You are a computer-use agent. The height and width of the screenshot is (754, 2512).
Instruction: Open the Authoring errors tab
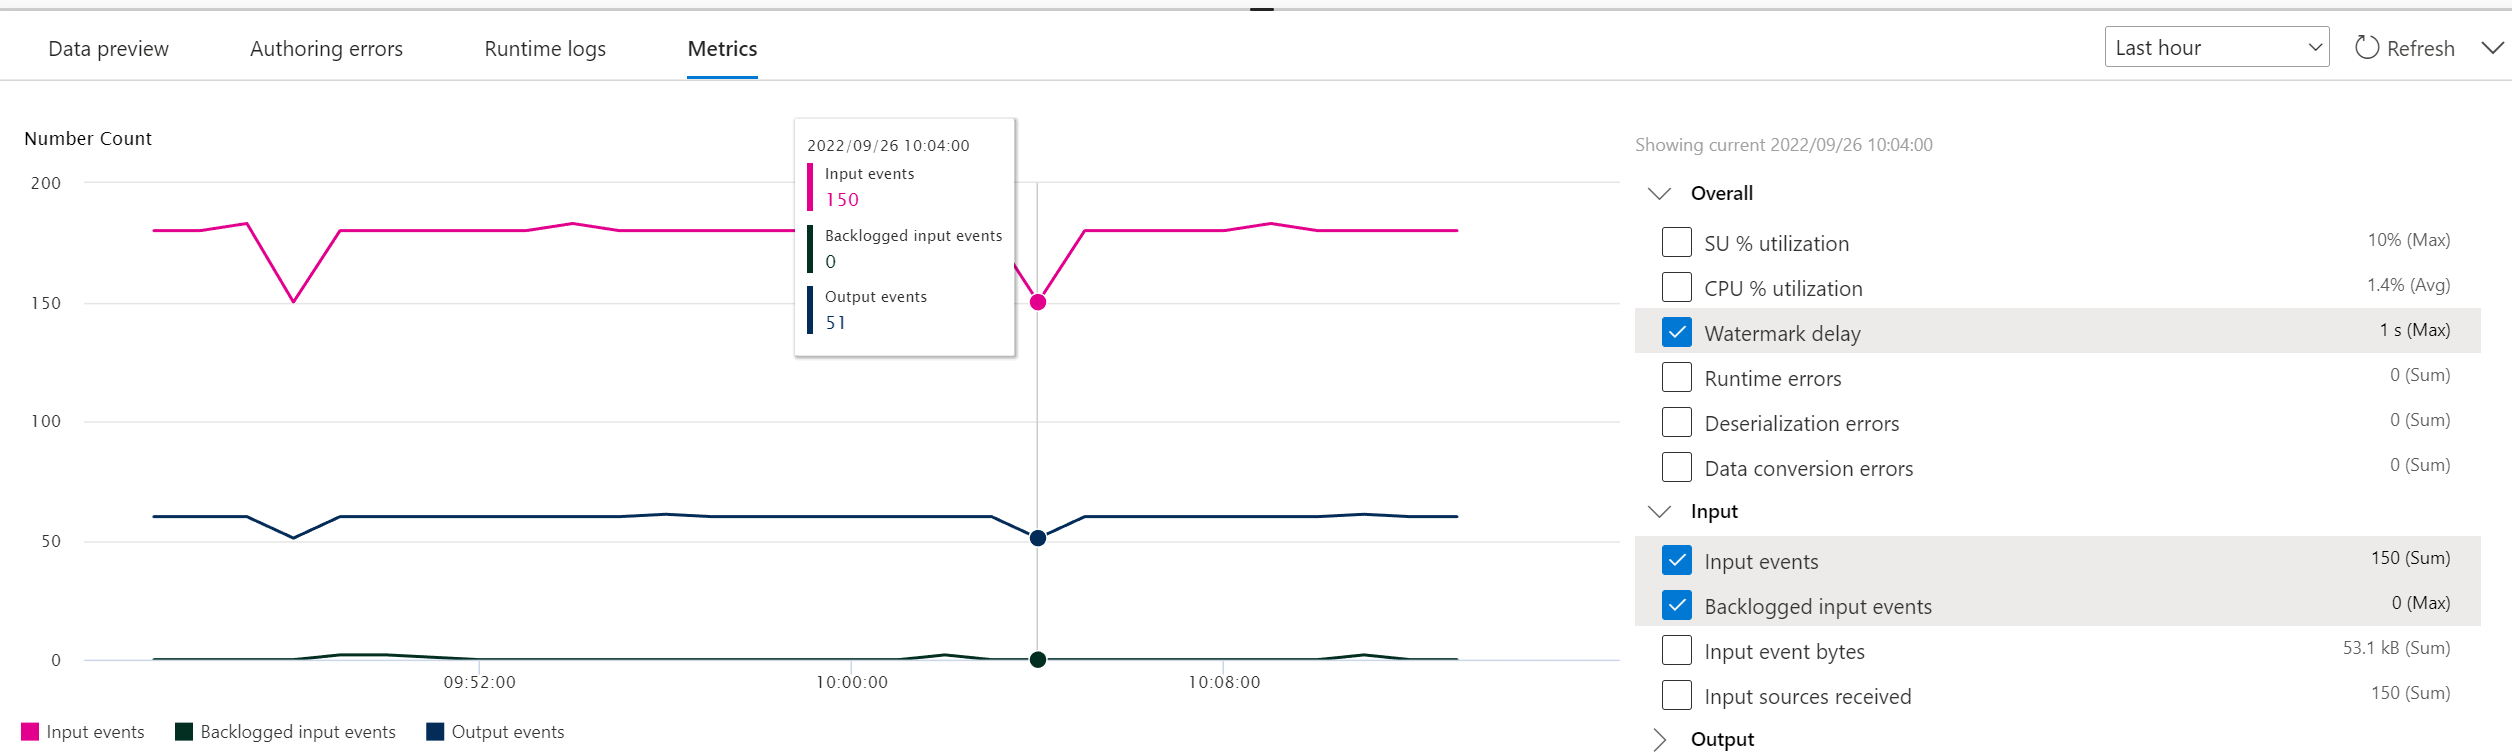pyautogui.click(x=326, y=49)
